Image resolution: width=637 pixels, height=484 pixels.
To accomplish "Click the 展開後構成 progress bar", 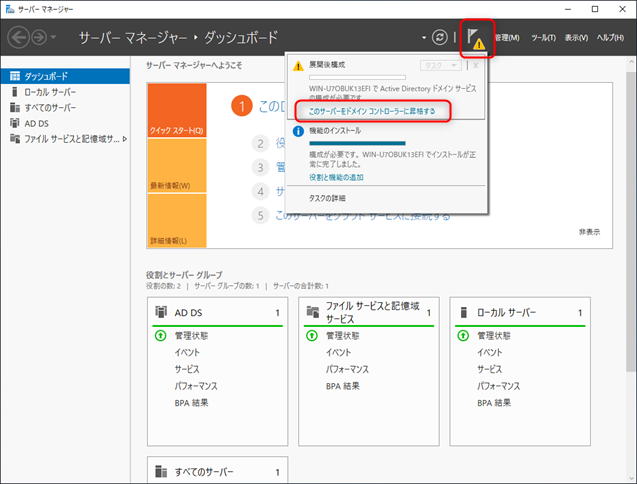I will [357, 77].
